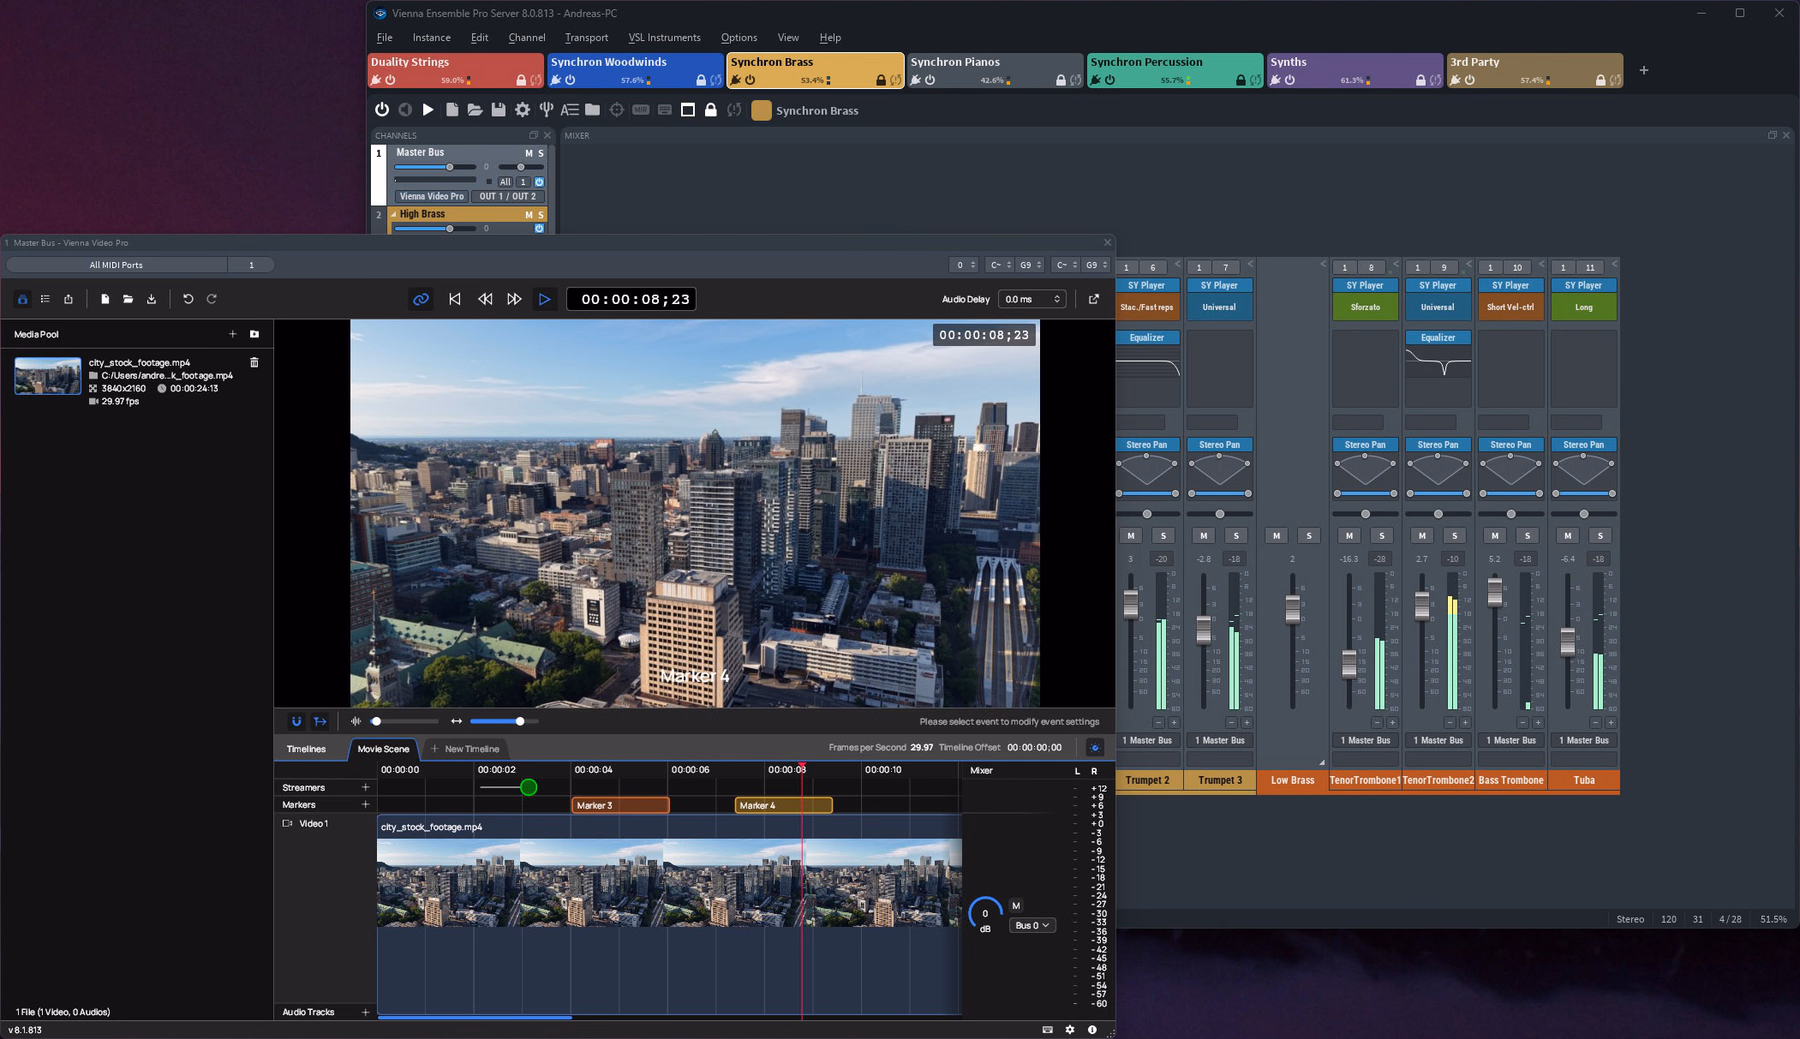Open the 1 Master Bus output selector above Tuba
Viewport: 1800px width, 1039px height.
(x=1584, y=741)
